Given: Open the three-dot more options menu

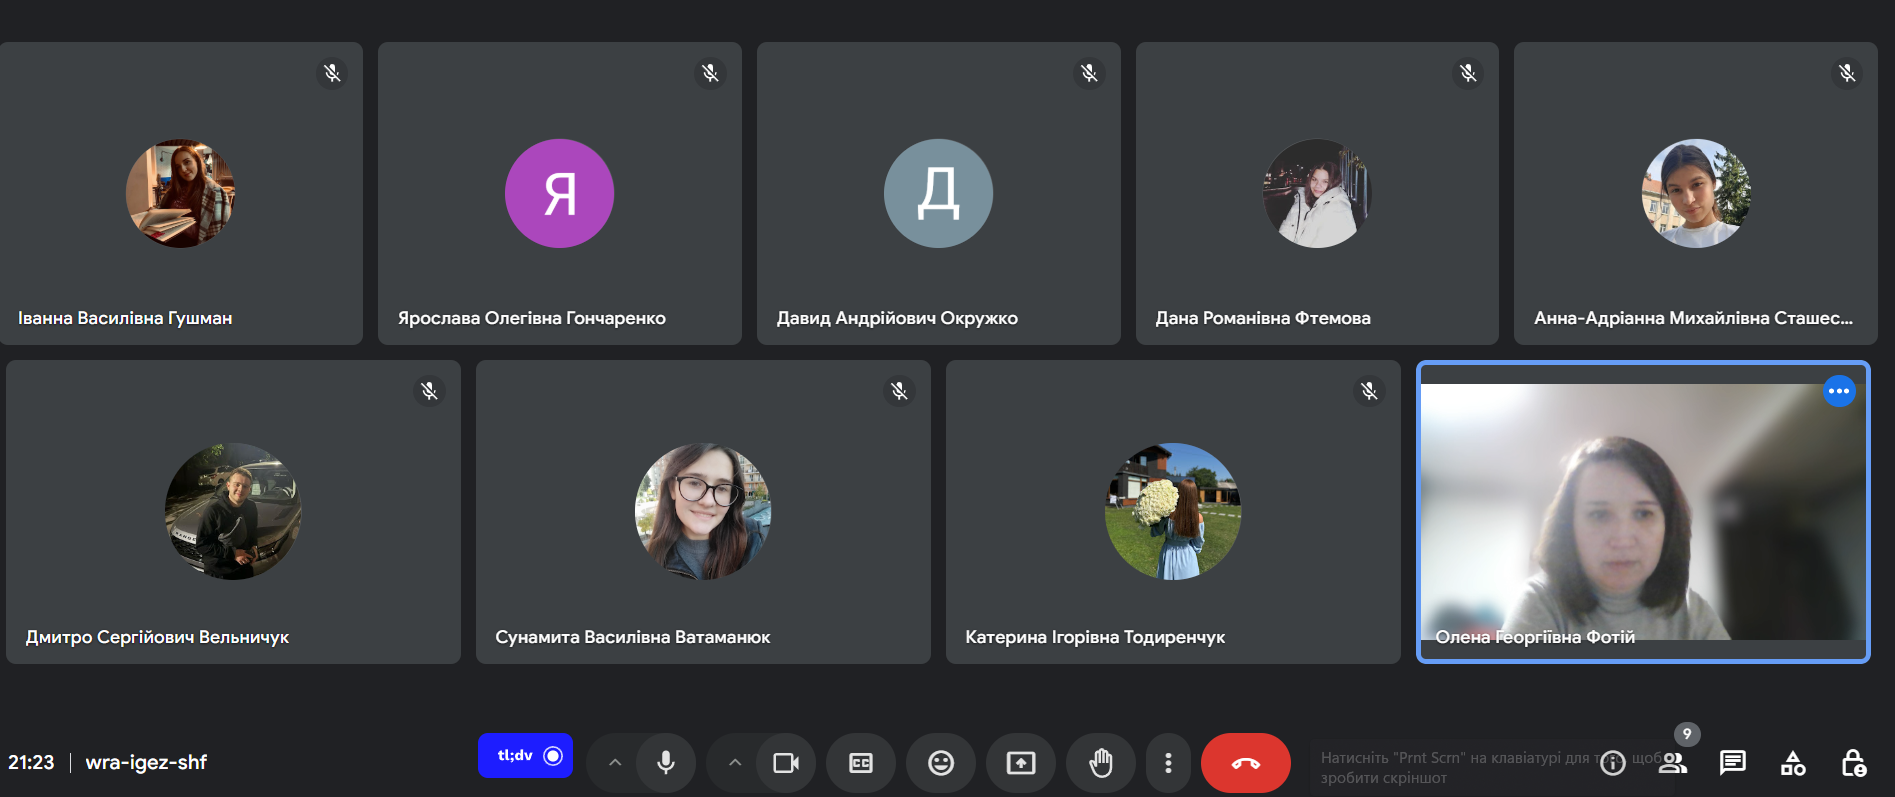Looking at the screenshot, I should 1168,763.
